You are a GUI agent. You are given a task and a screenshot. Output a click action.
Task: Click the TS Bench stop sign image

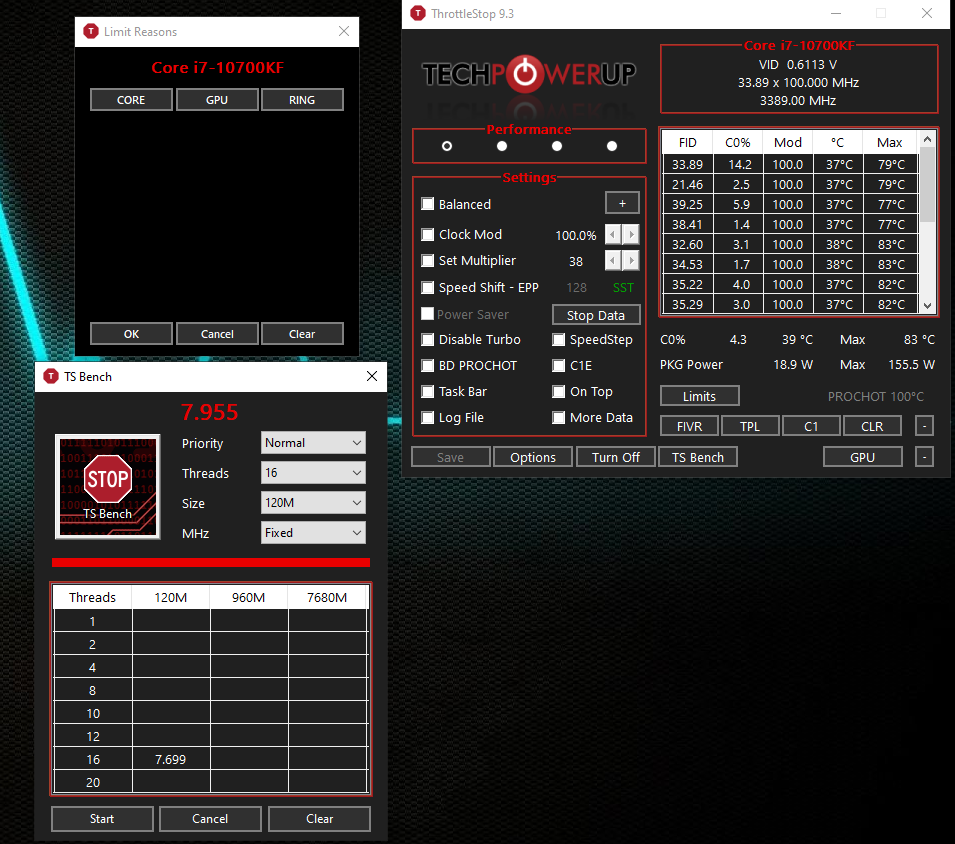point(108,487)
